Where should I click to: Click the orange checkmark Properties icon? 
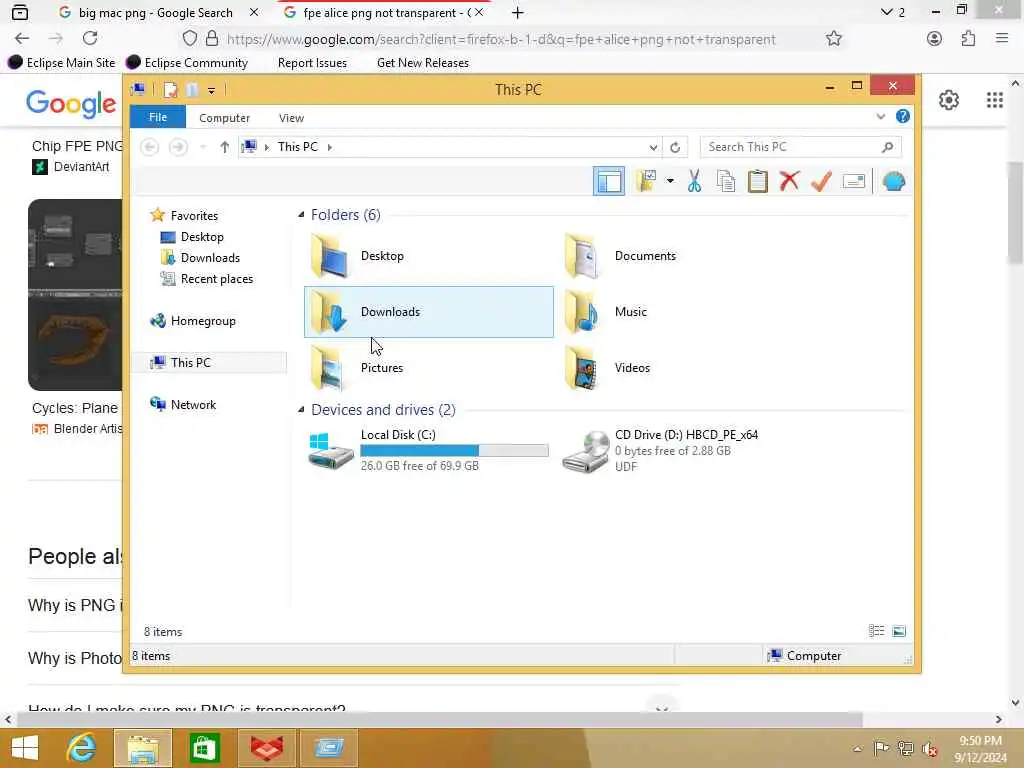[x=821, y=181]
